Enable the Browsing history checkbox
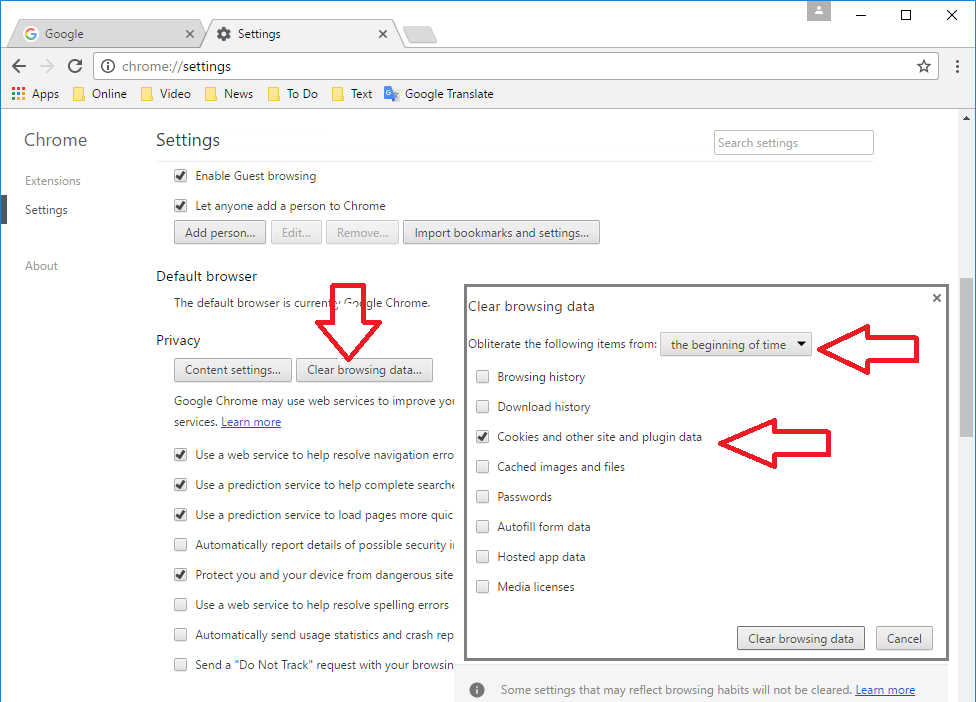The image size is (976, 702). 482,376
